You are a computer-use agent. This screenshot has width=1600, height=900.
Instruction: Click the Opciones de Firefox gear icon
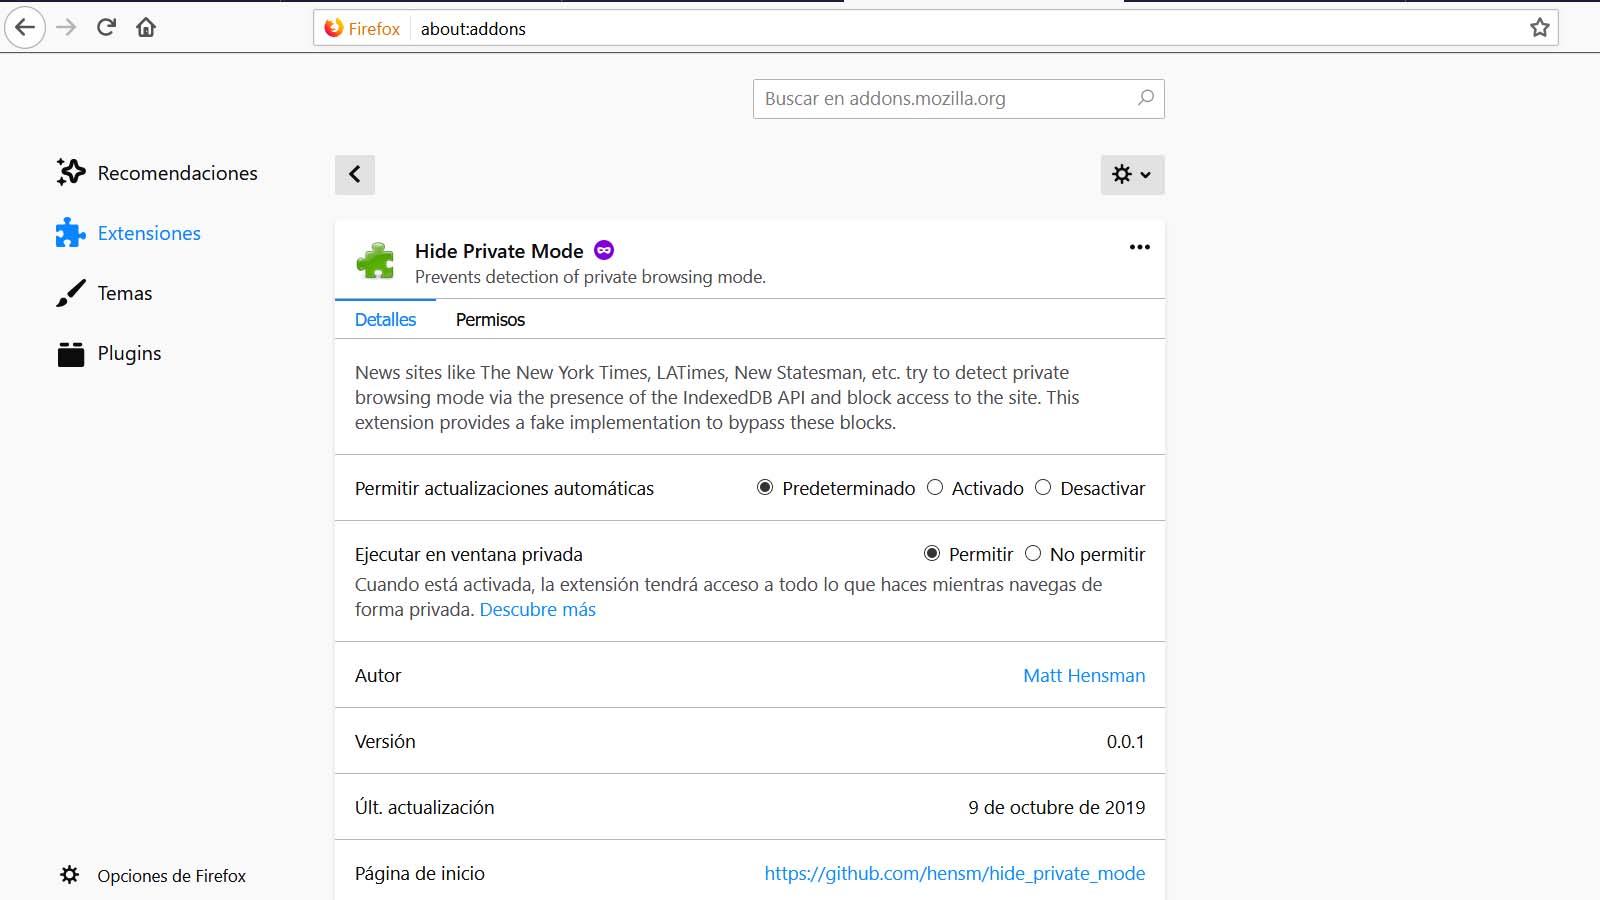click(x=70, y=875)
